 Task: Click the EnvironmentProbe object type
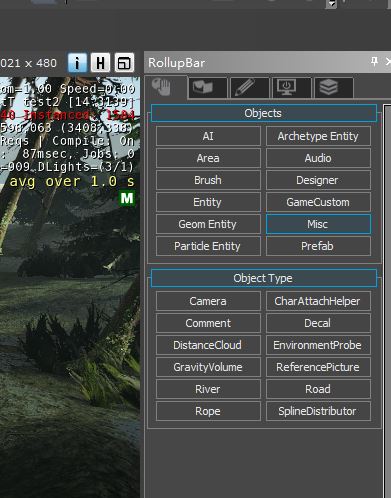click(x=318, y=345)
